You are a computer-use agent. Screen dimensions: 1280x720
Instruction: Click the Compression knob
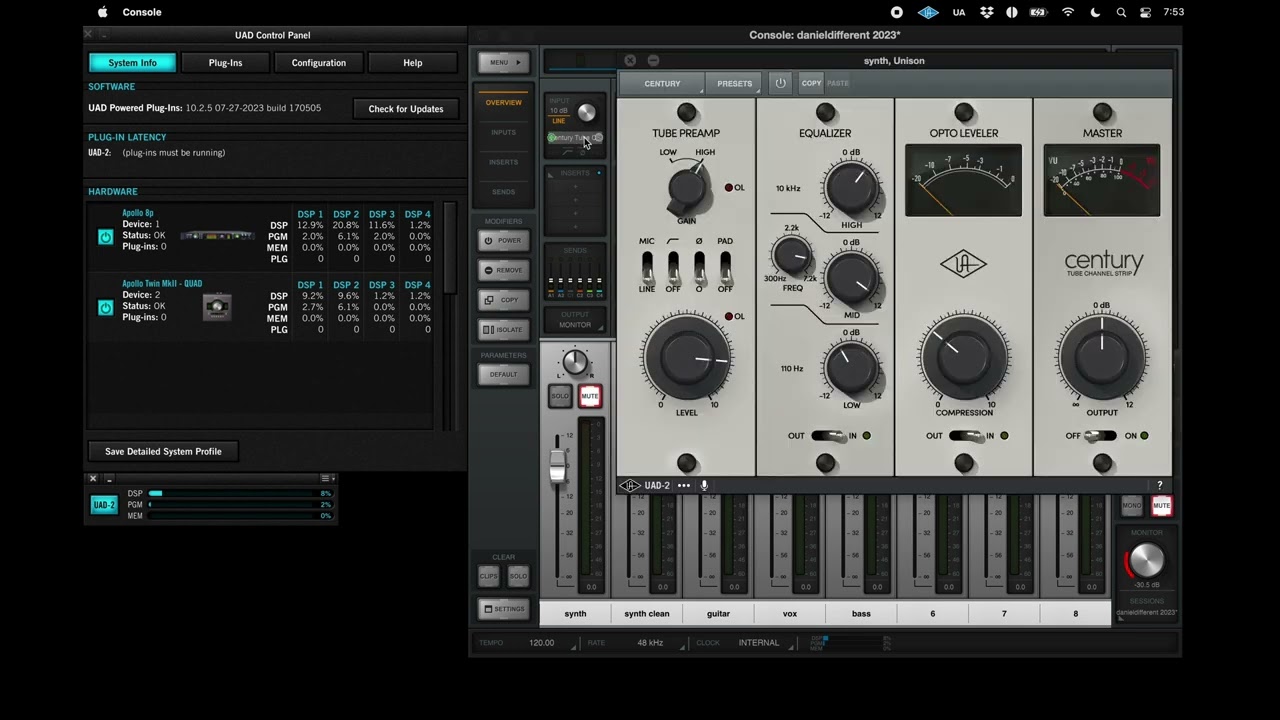click(x=964, y=357)
